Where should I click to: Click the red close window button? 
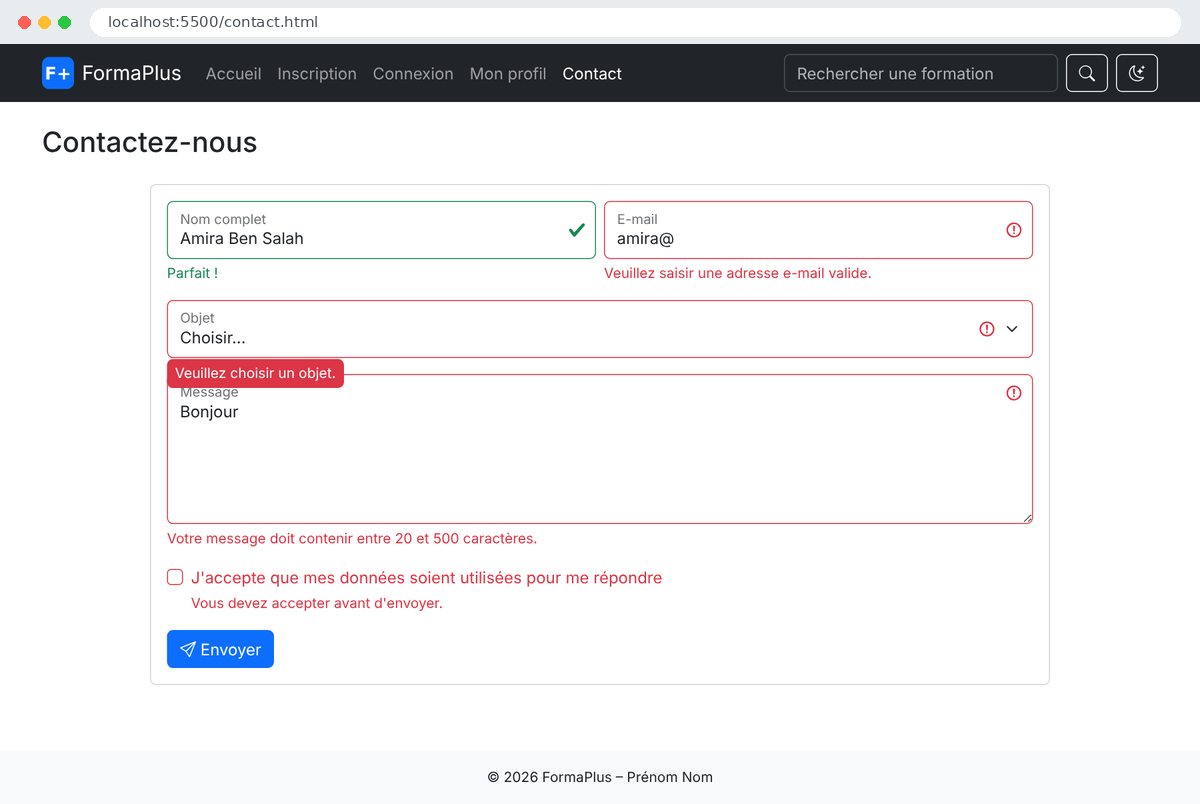point(24,22)
